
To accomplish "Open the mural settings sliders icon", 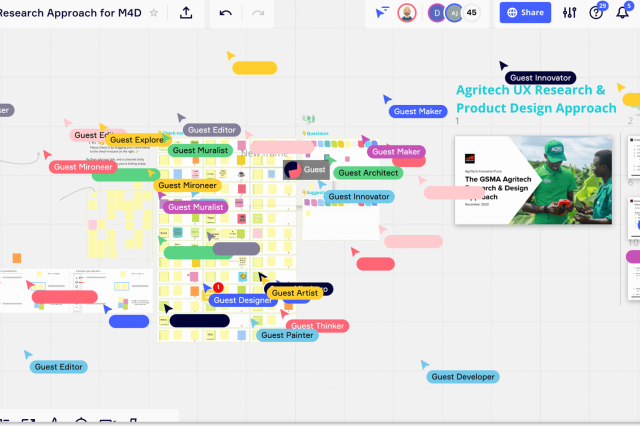I will [570, 13].
